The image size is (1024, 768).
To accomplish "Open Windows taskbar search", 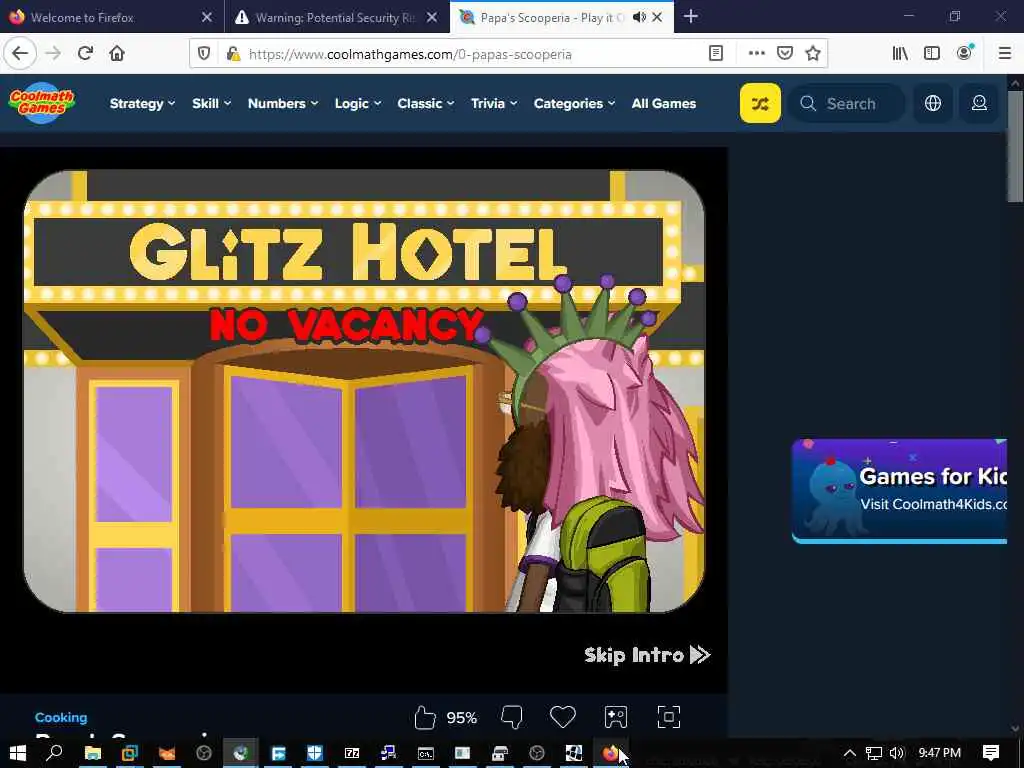I will click(55, 753).
